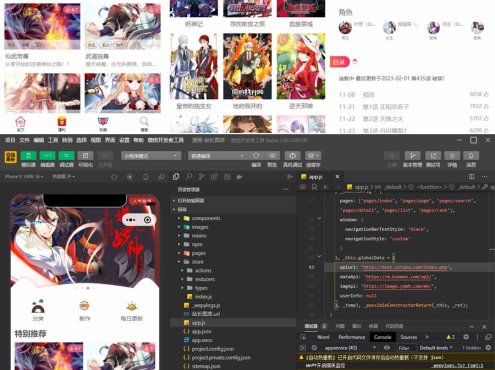This screenshot has height=370, width=495.
Task: Open the Default levels dropdown
Action: pos(436,348)
